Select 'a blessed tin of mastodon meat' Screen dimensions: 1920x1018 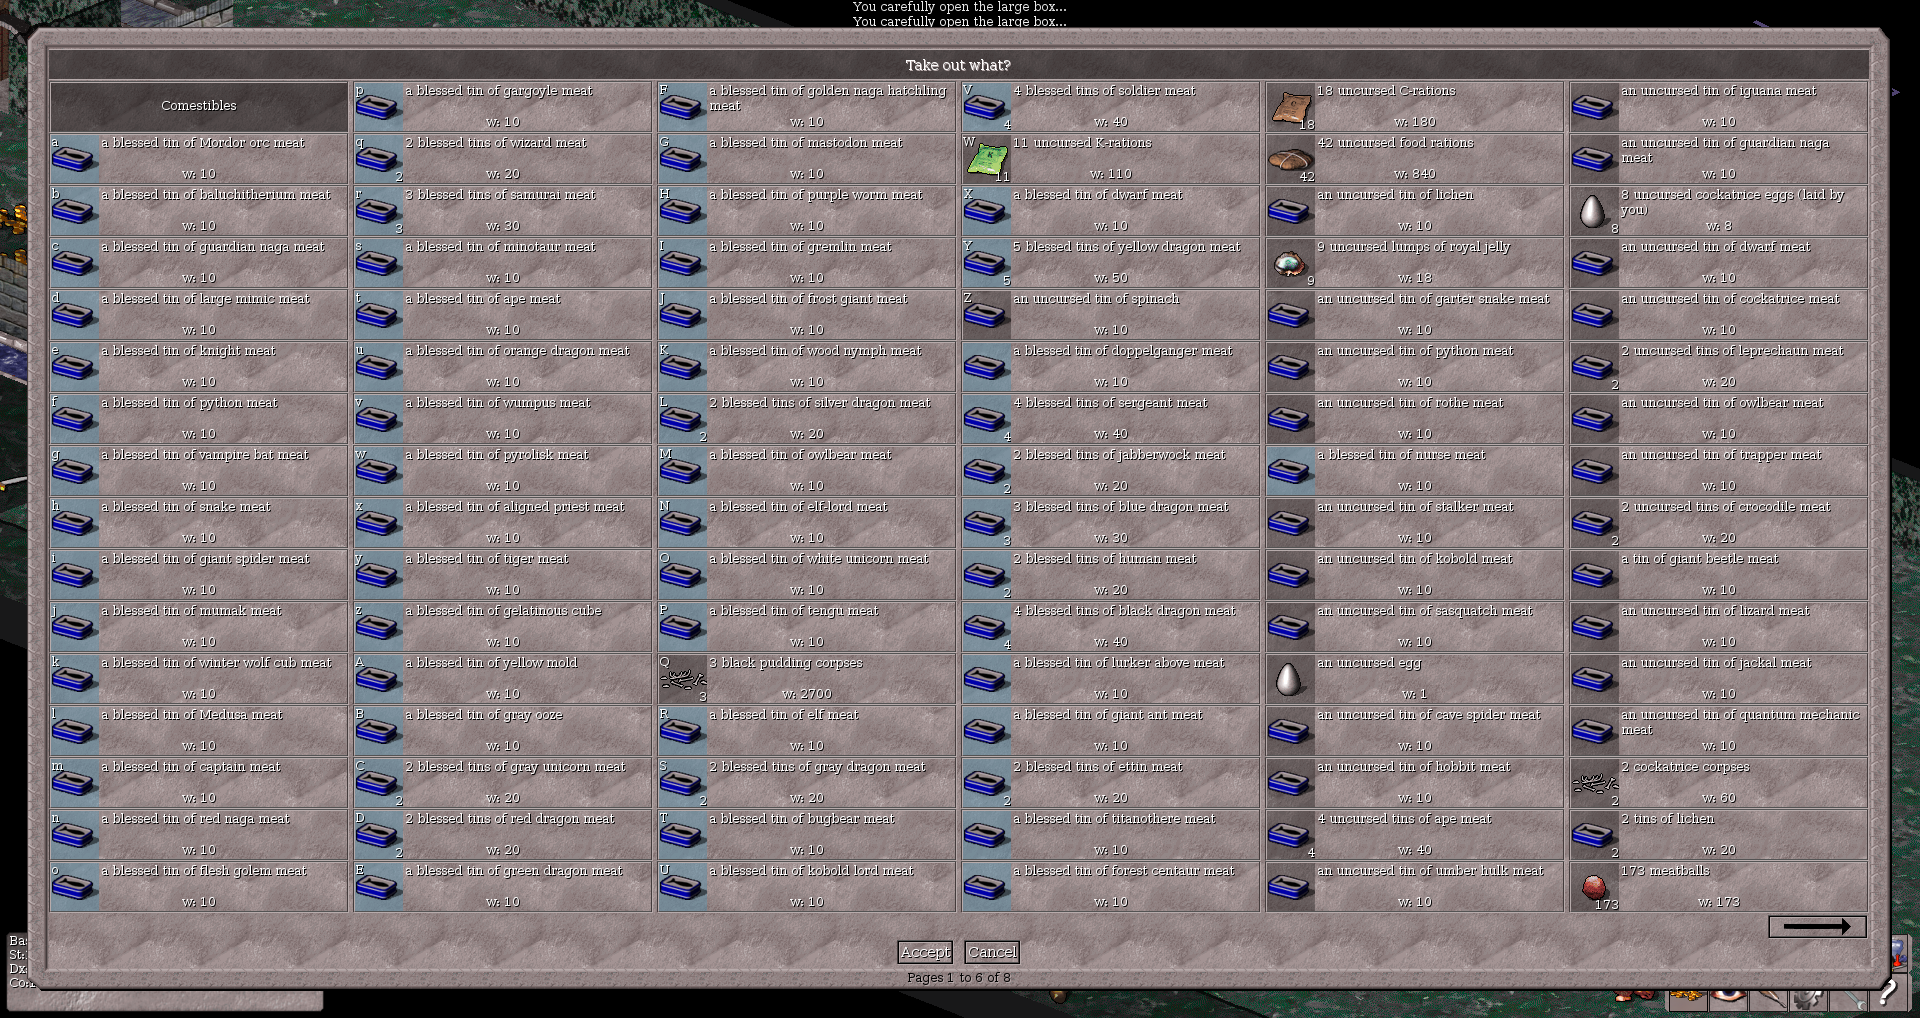click(x=807, y=159)
